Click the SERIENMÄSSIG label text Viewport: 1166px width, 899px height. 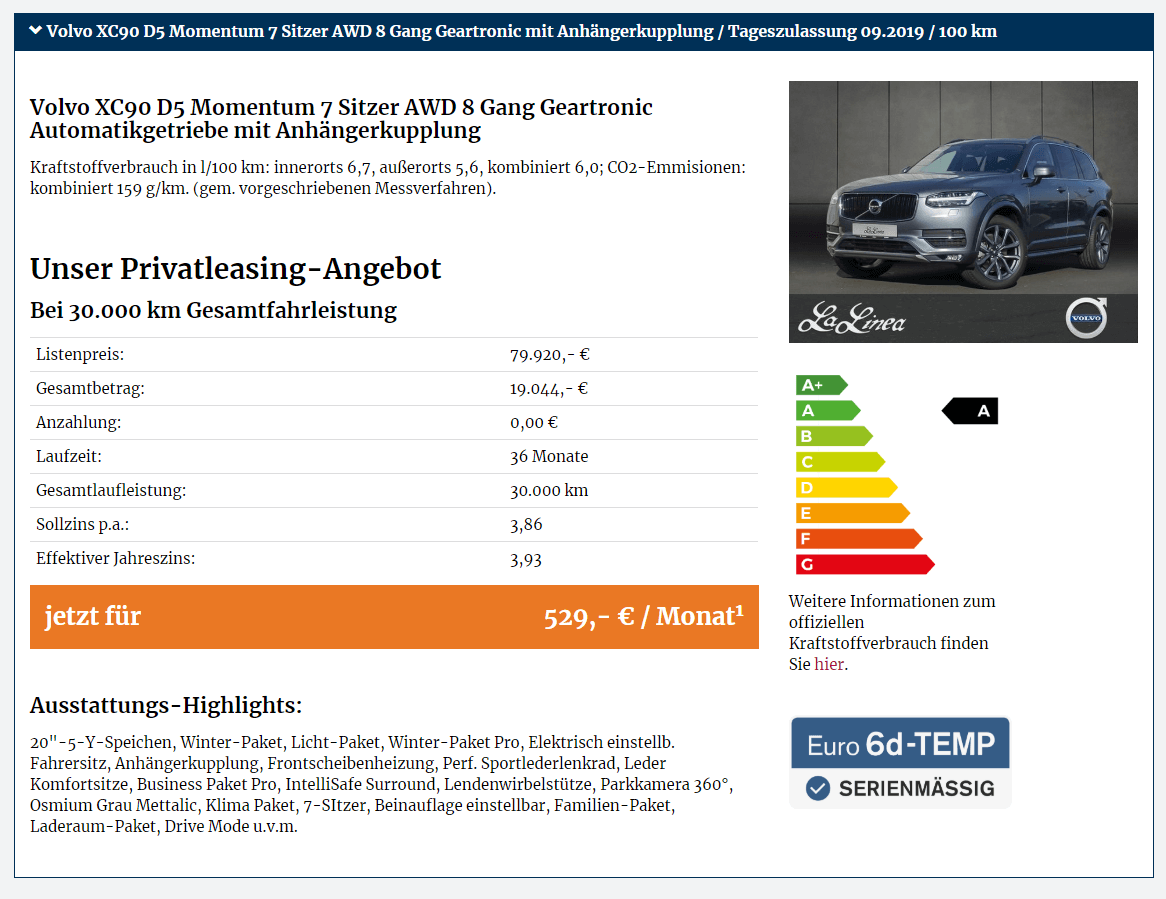click(916, 788)
